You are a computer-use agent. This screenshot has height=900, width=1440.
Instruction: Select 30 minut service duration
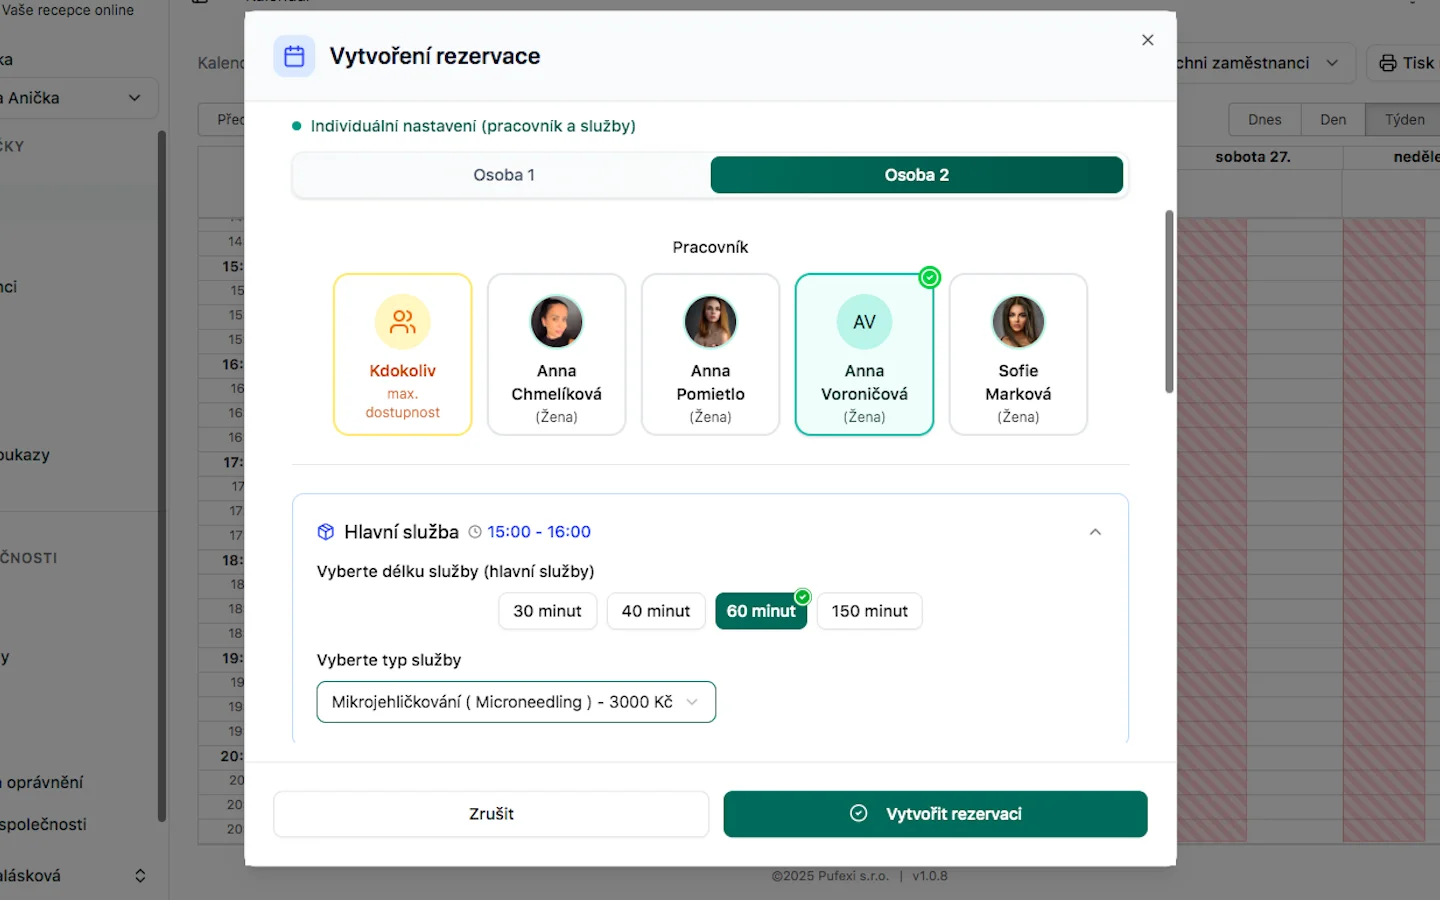pyautogui.click(x=547, y=611)
